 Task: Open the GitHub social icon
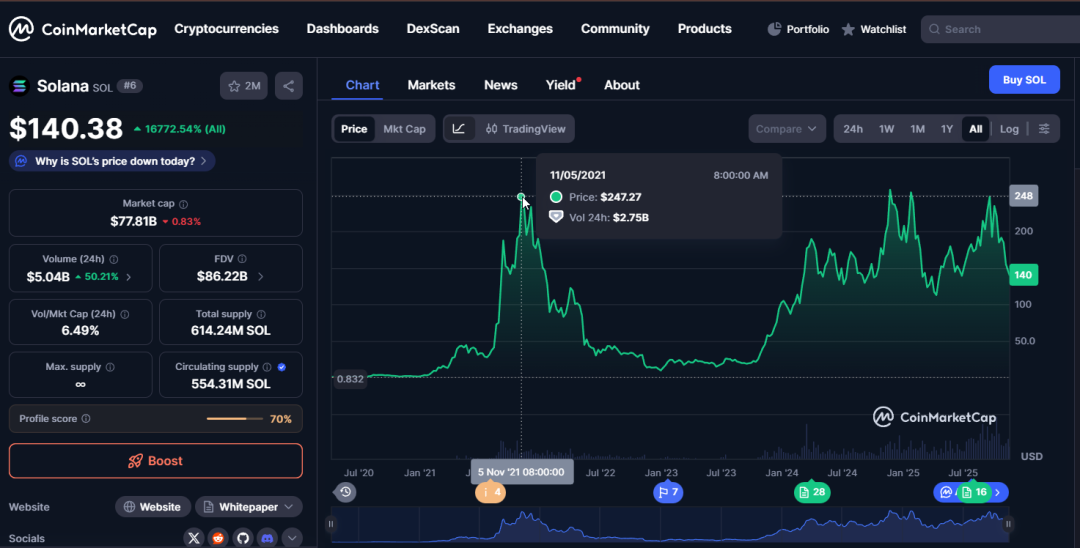point(242,538)
